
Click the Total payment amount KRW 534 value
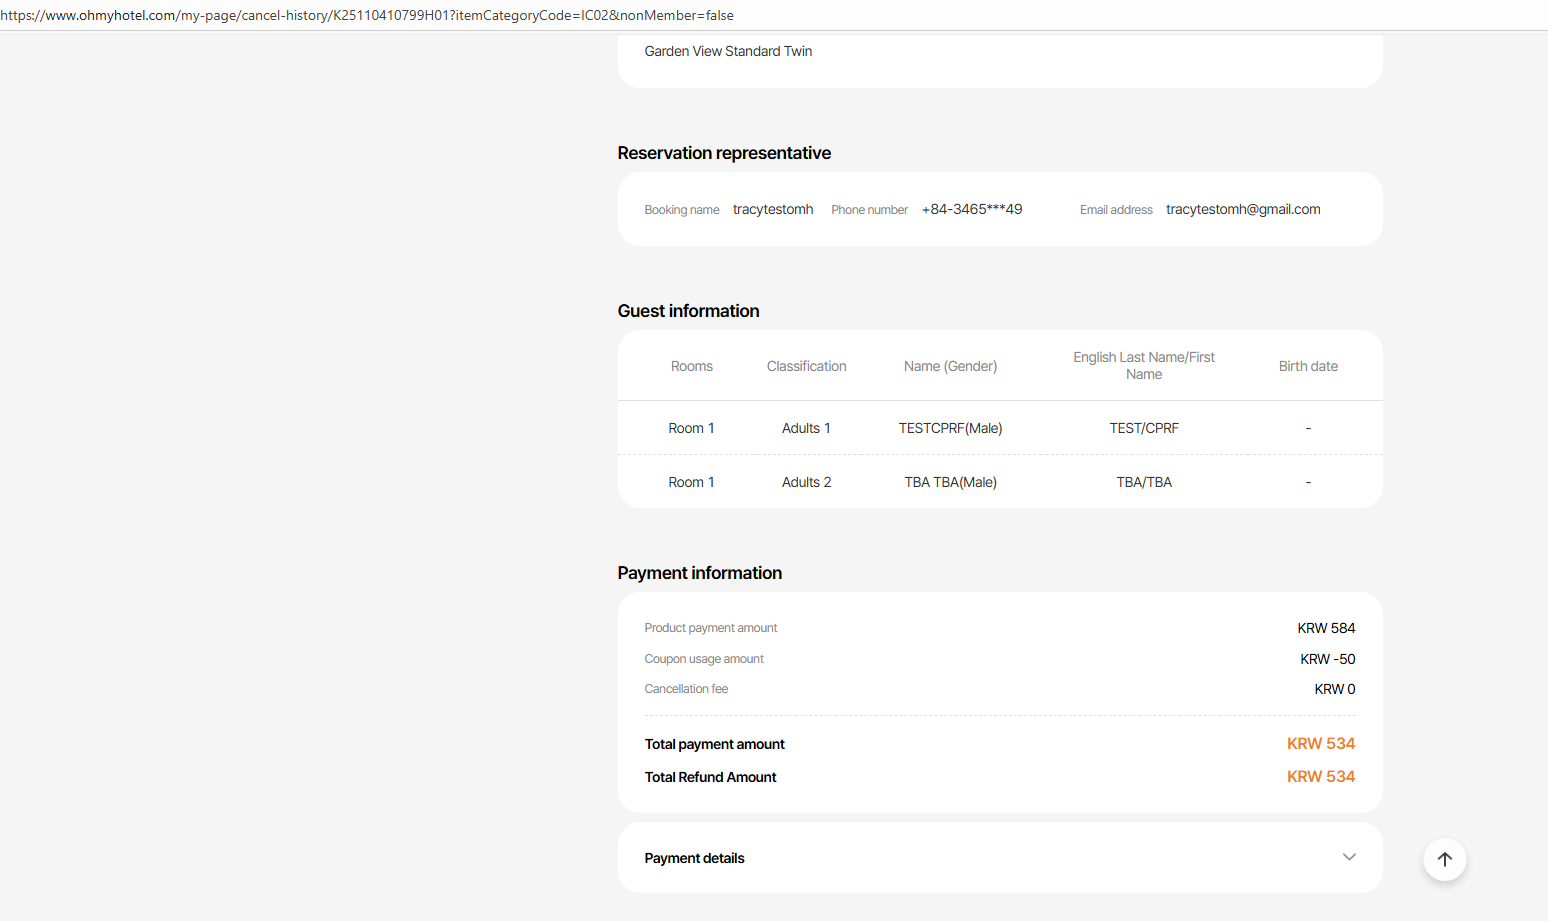pyautogui.click(x=1320, y=744)
